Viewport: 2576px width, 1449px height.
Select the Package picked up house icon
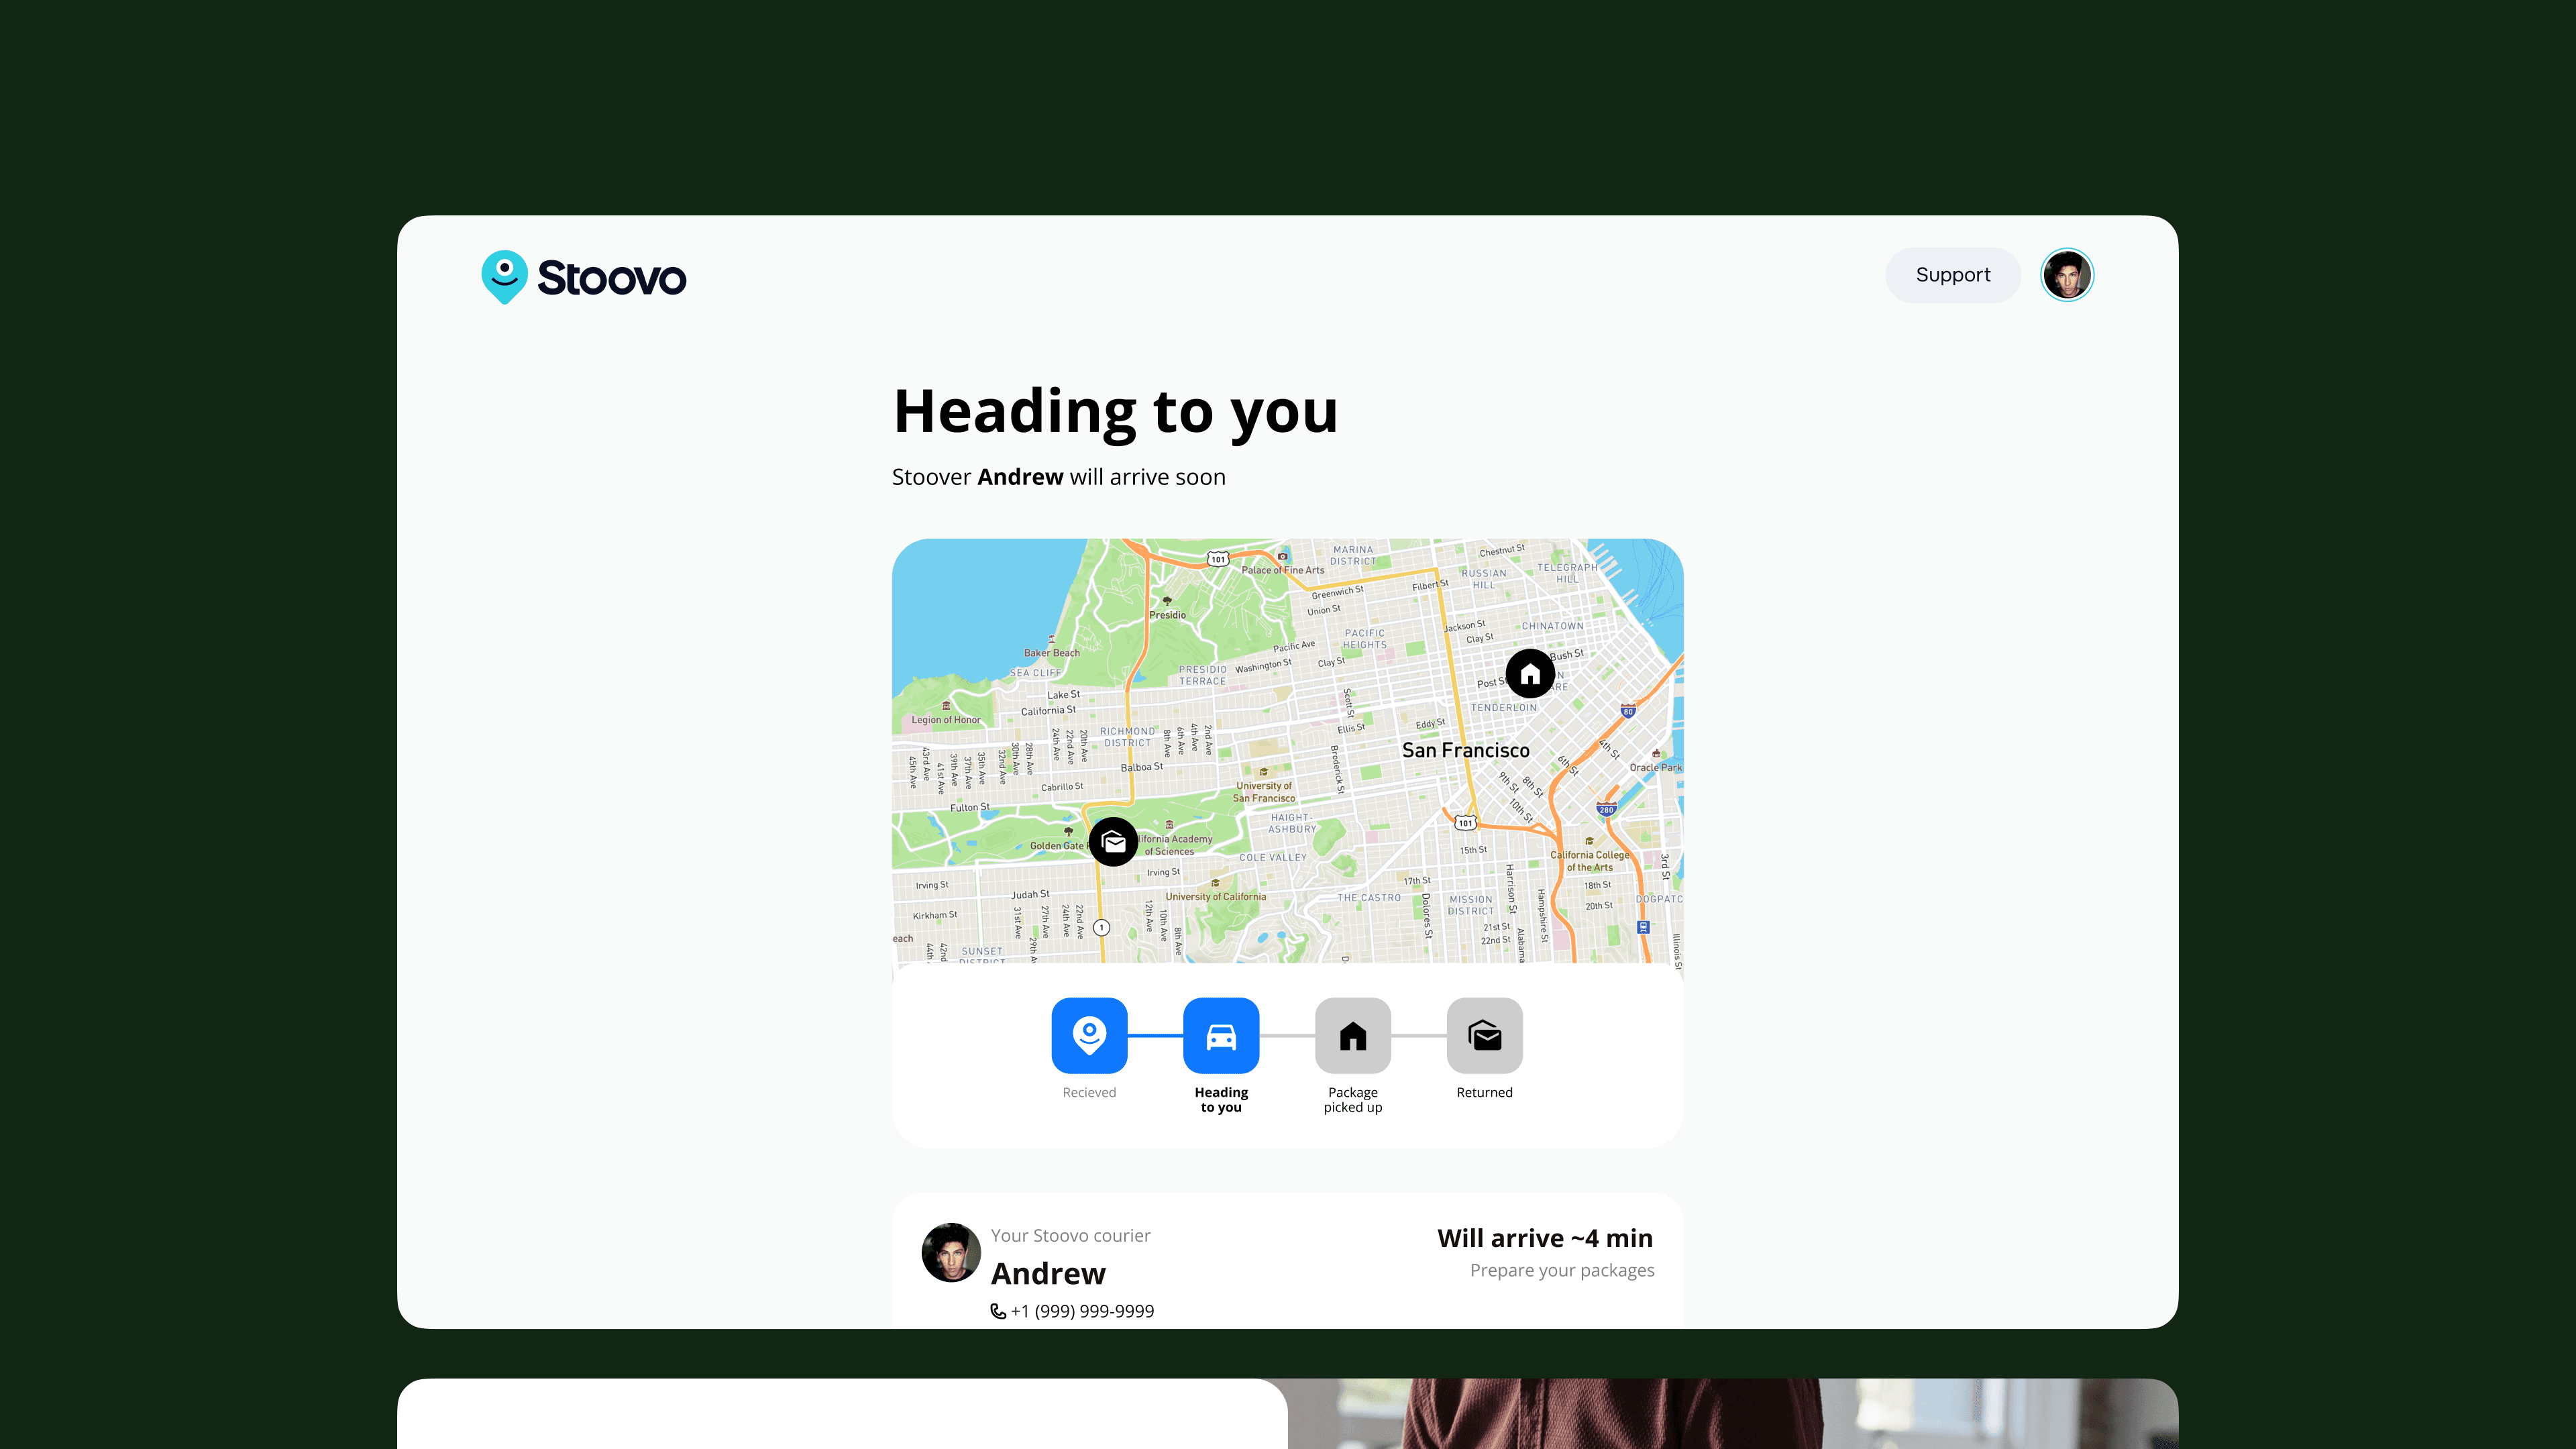click(1352, 1035)
